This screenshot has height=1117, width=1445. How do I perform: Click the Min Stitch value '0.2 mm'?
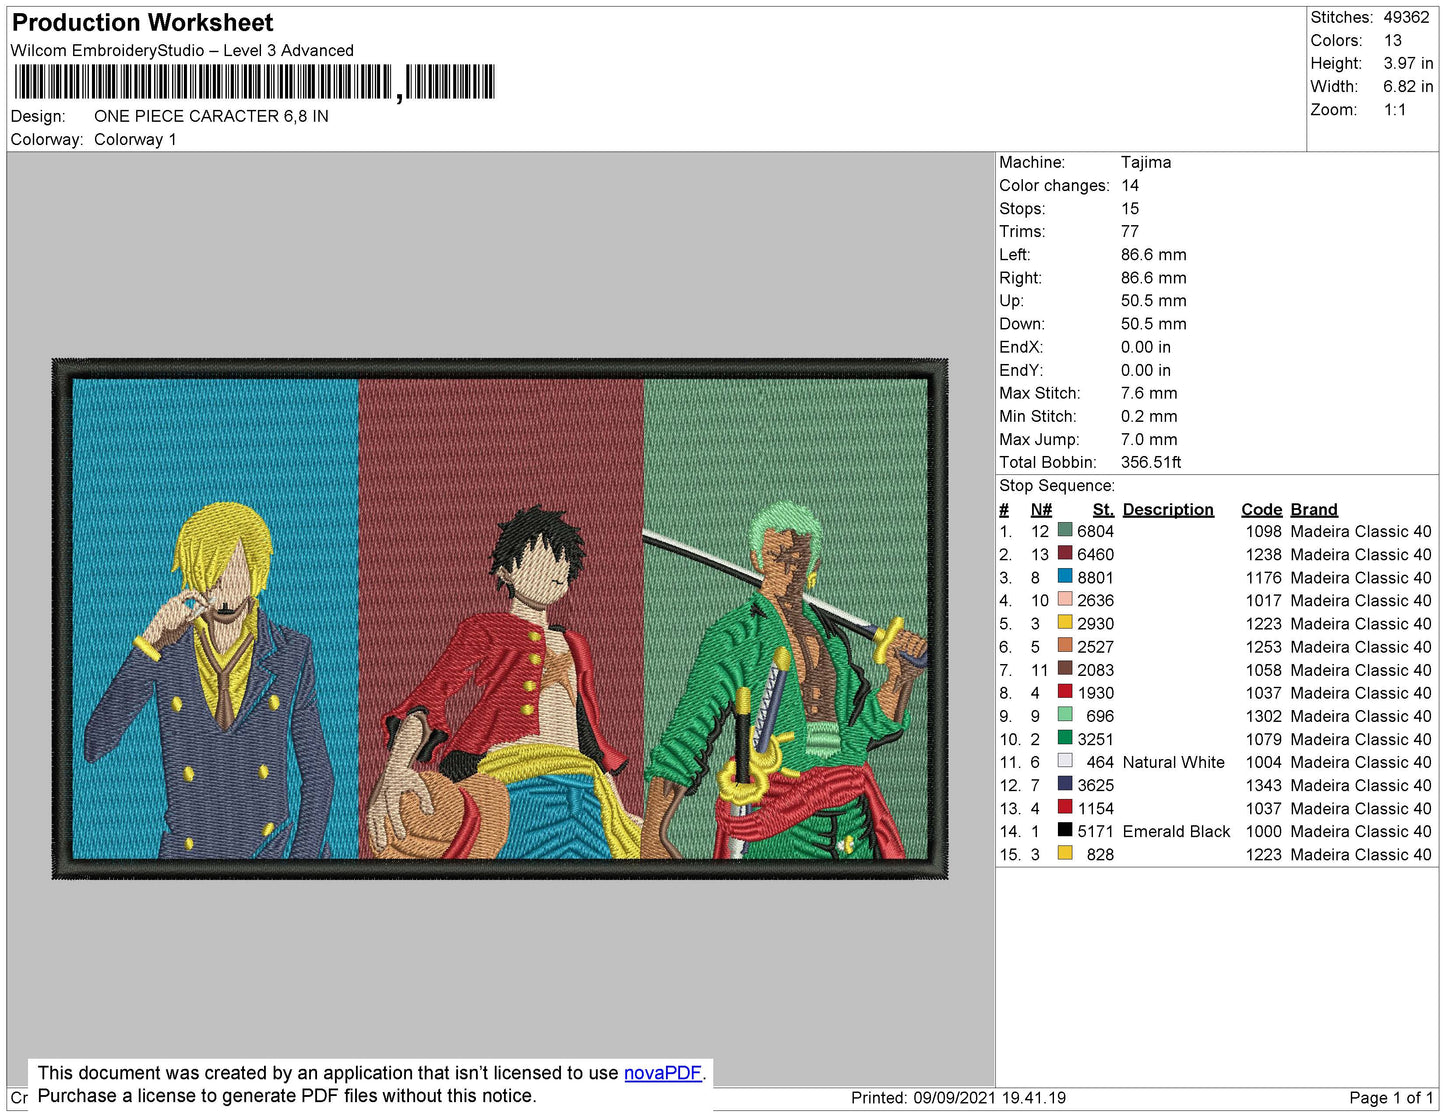(1149, 416)
